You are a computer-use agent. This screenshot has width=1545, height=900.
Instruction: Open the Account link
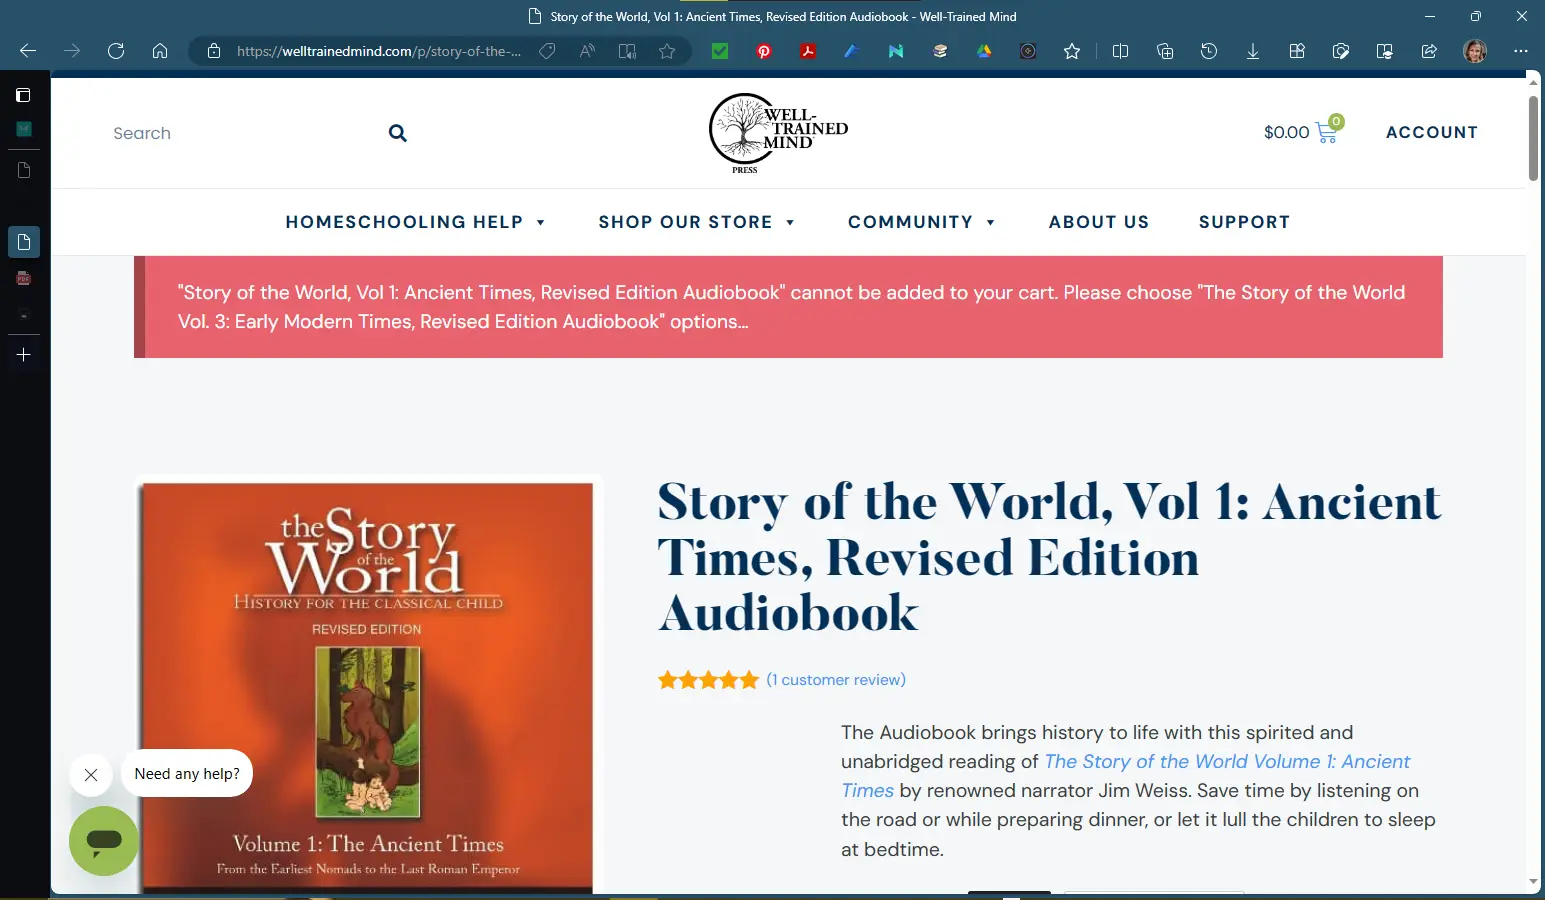(1431, 132)
